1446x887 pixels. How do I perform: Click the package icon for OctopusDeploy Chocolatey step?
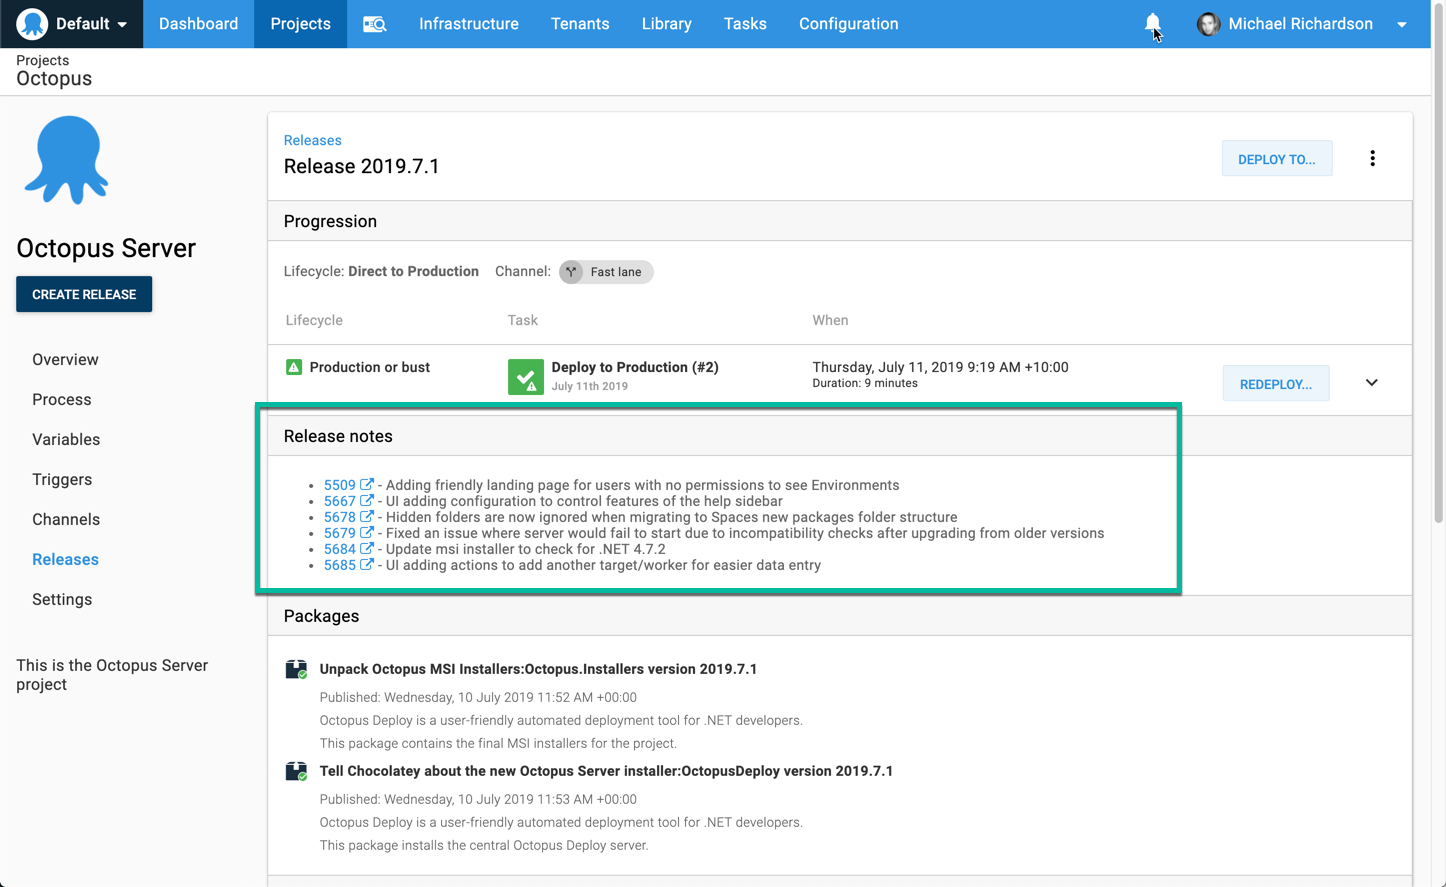[296, 771]
